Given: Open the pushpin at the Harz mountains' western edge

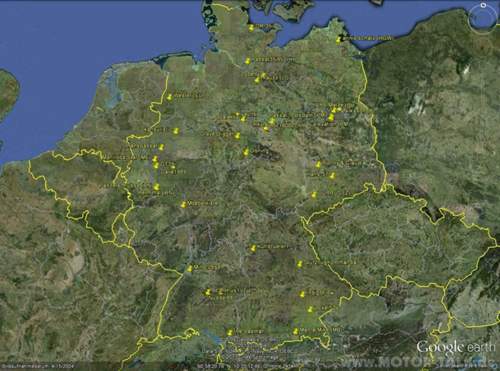Looking at the screenshot, I should [246, 152].
